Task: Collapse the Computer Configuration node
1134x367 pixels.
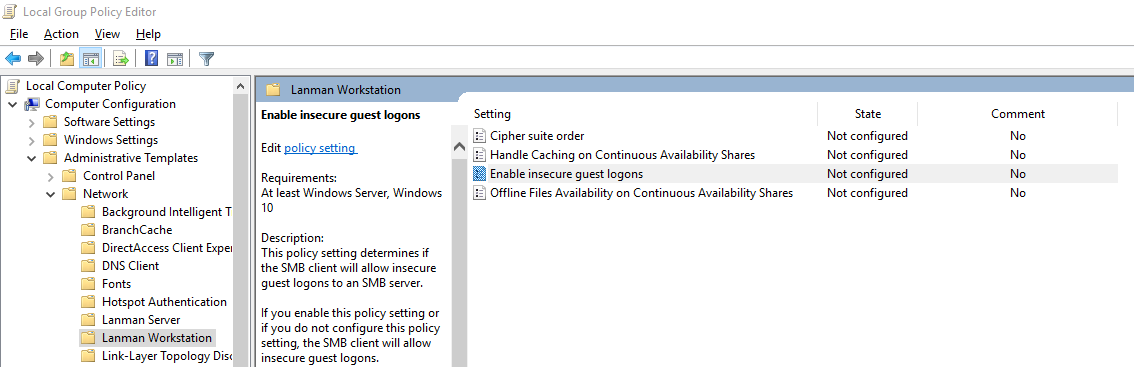Action: [13, 104]
